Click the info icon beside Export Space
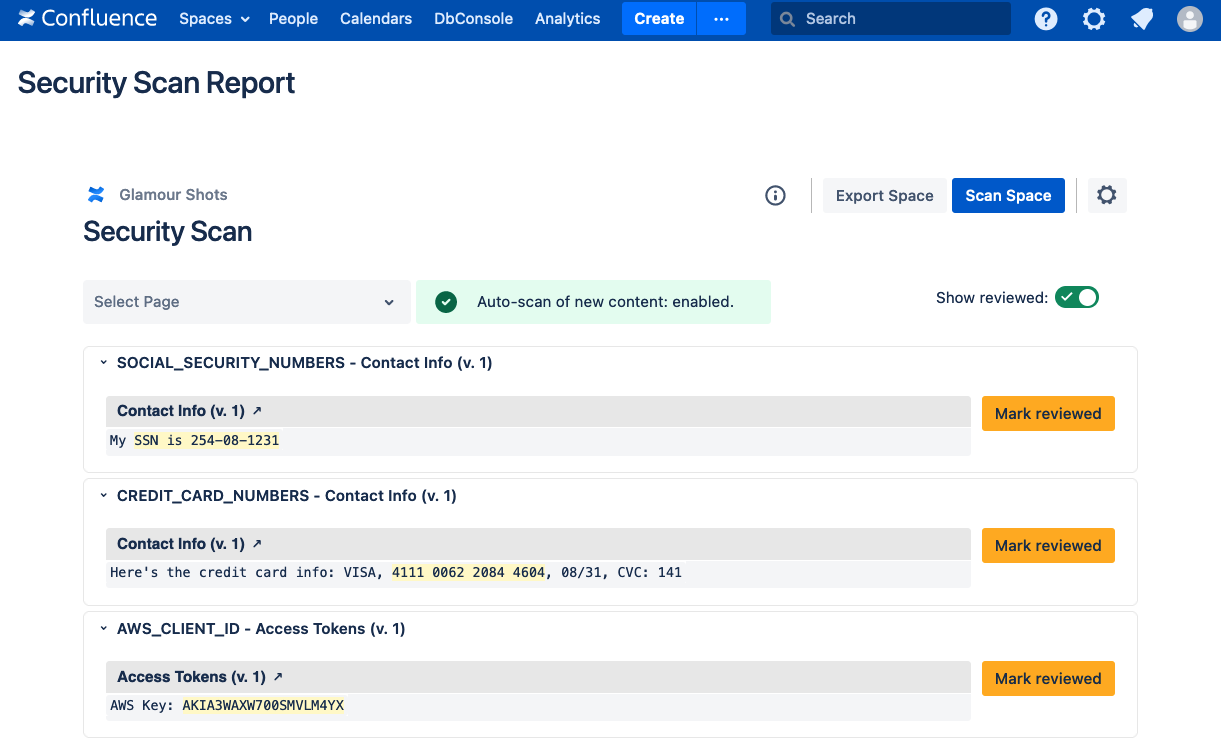The image size is (1221, 745). tap(775, 196)
